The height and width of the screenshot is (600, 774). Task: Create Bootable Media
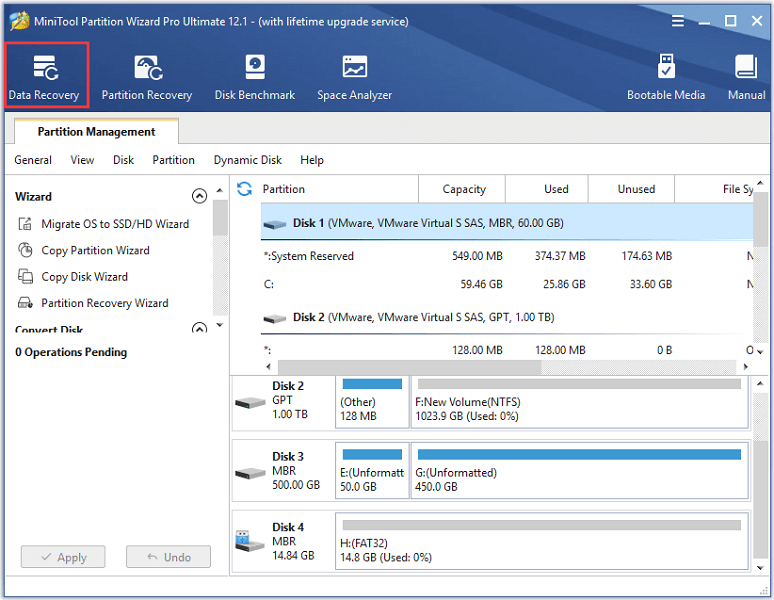[x=666, y=77]
